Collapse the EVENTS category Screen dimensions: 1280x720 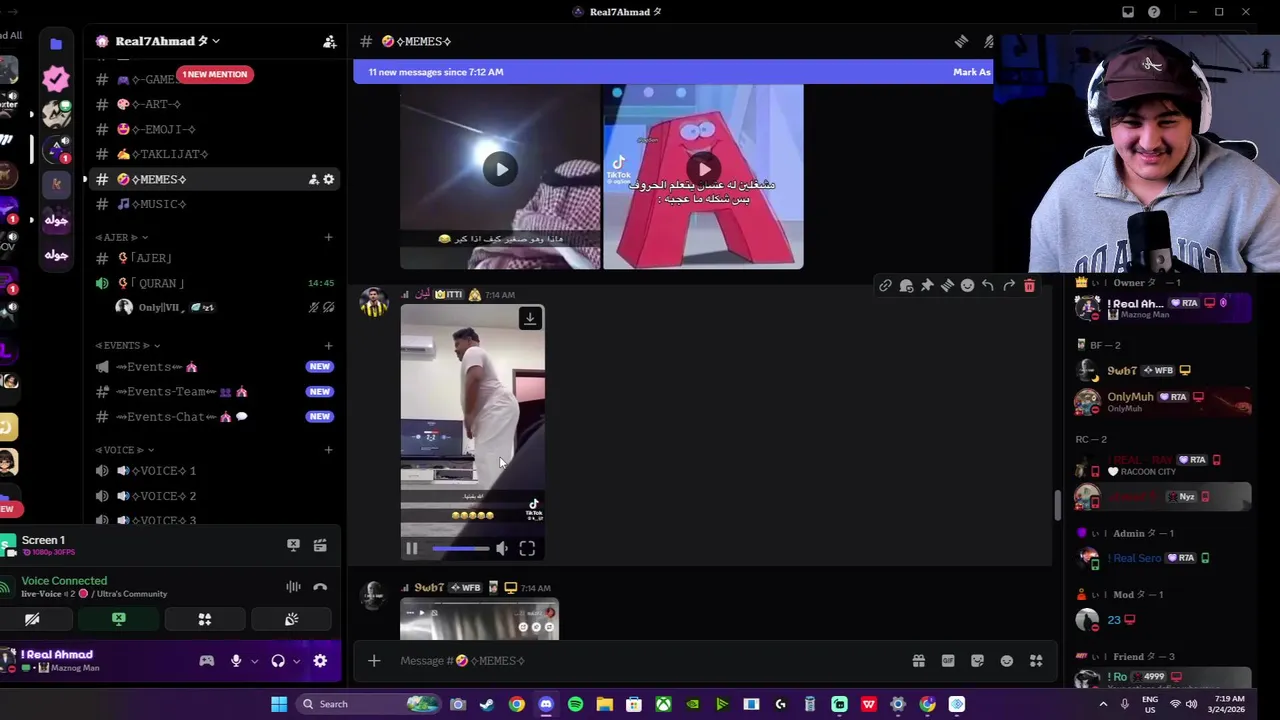129,345
